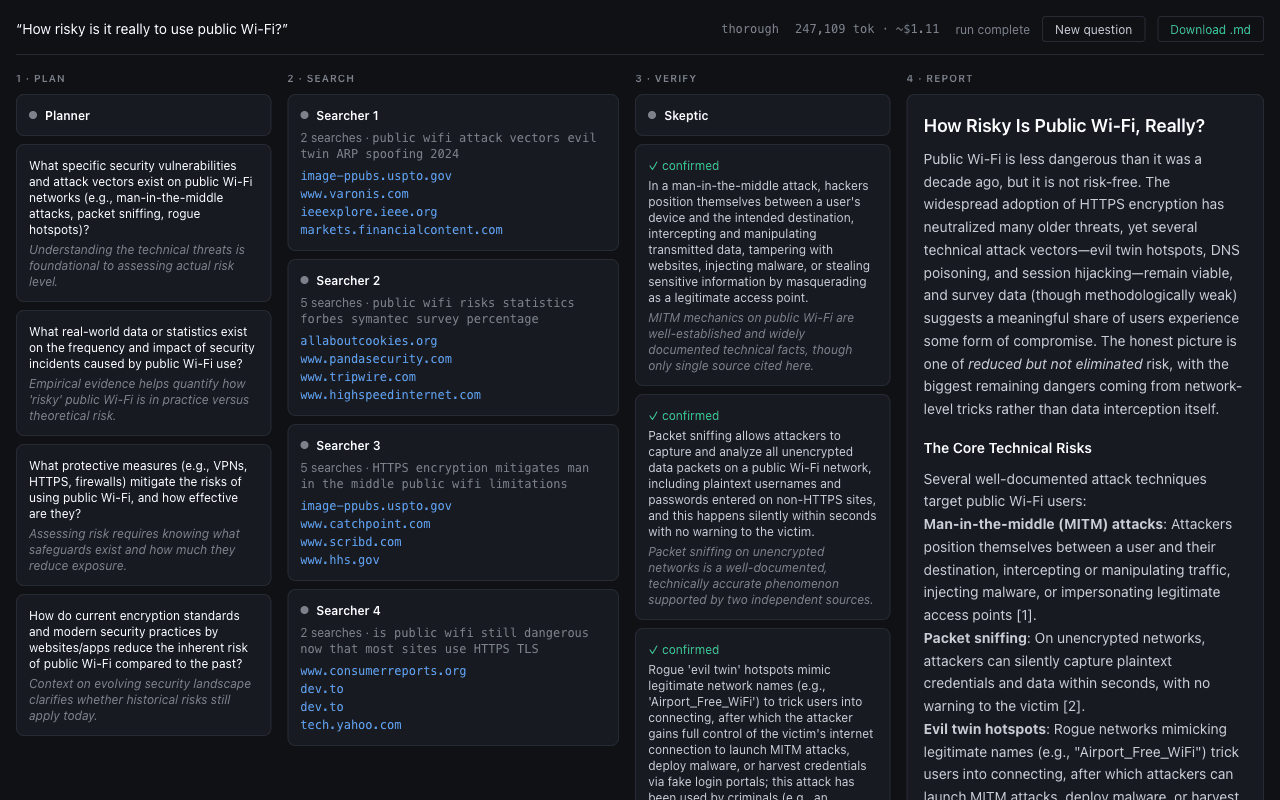Click the confirmed checkmark on the packet sniffing claim
Viewport: 1280px width, 800px height.
point(653,416)
